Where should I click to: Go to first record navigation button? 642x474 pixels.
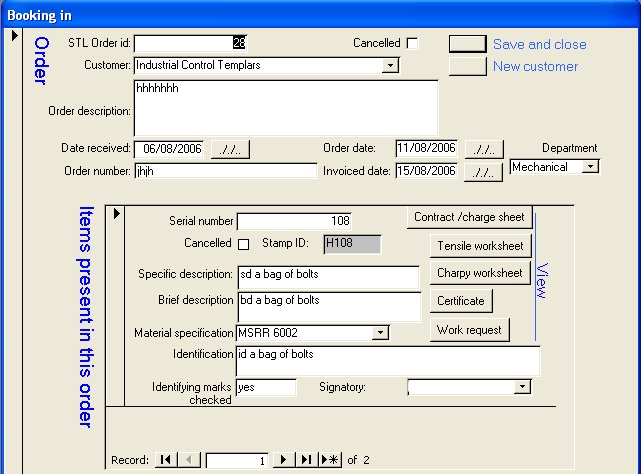[x=166, y=460]
